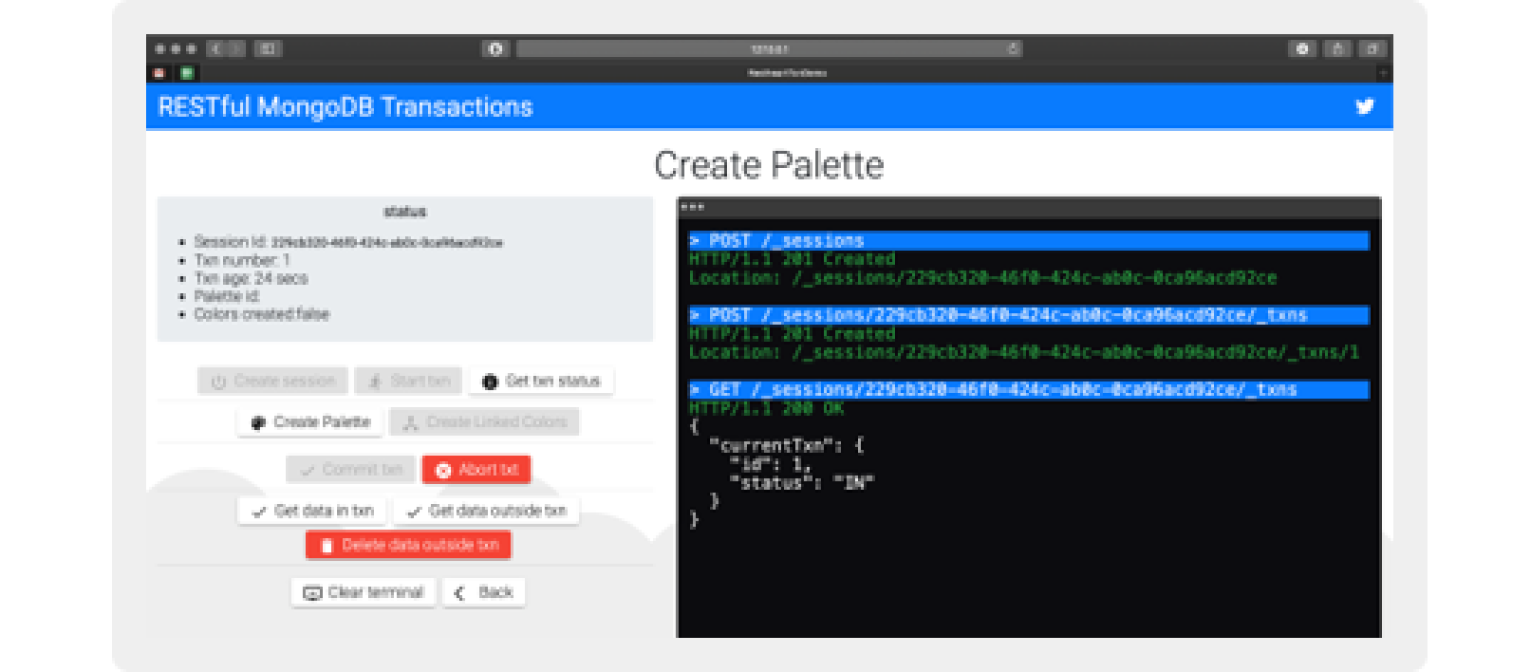The height and width of the screenshot is (672, 1540).
Task: Go back with the browser back arrow
Action: pyautogui.click(x=217, y=48)
